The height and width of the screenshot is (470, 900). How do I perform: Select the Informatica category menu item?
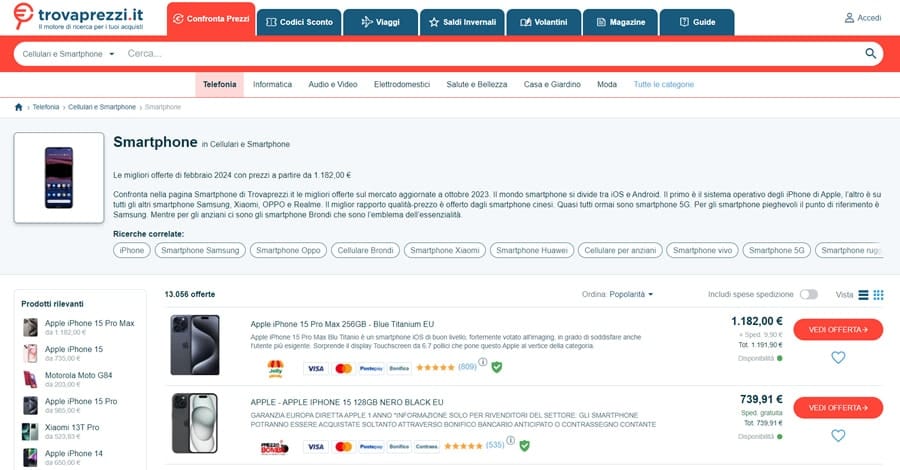point(272,84)
